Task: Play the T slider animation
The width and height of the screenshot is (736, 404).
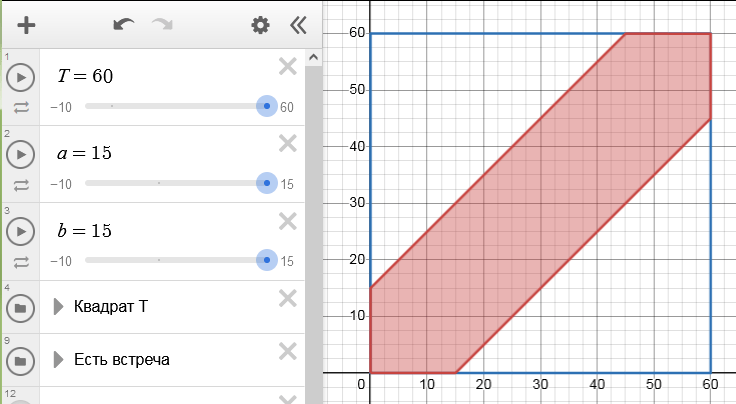Action: [20, 77]
